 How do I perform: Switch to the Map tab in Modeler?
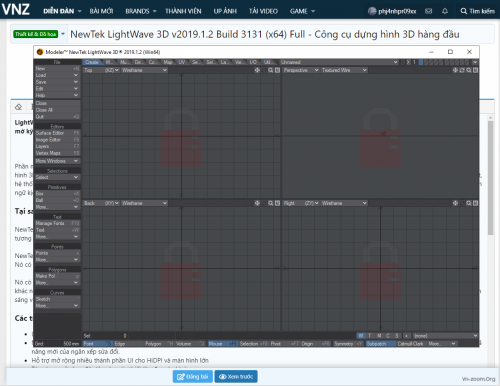coord(168,62)
